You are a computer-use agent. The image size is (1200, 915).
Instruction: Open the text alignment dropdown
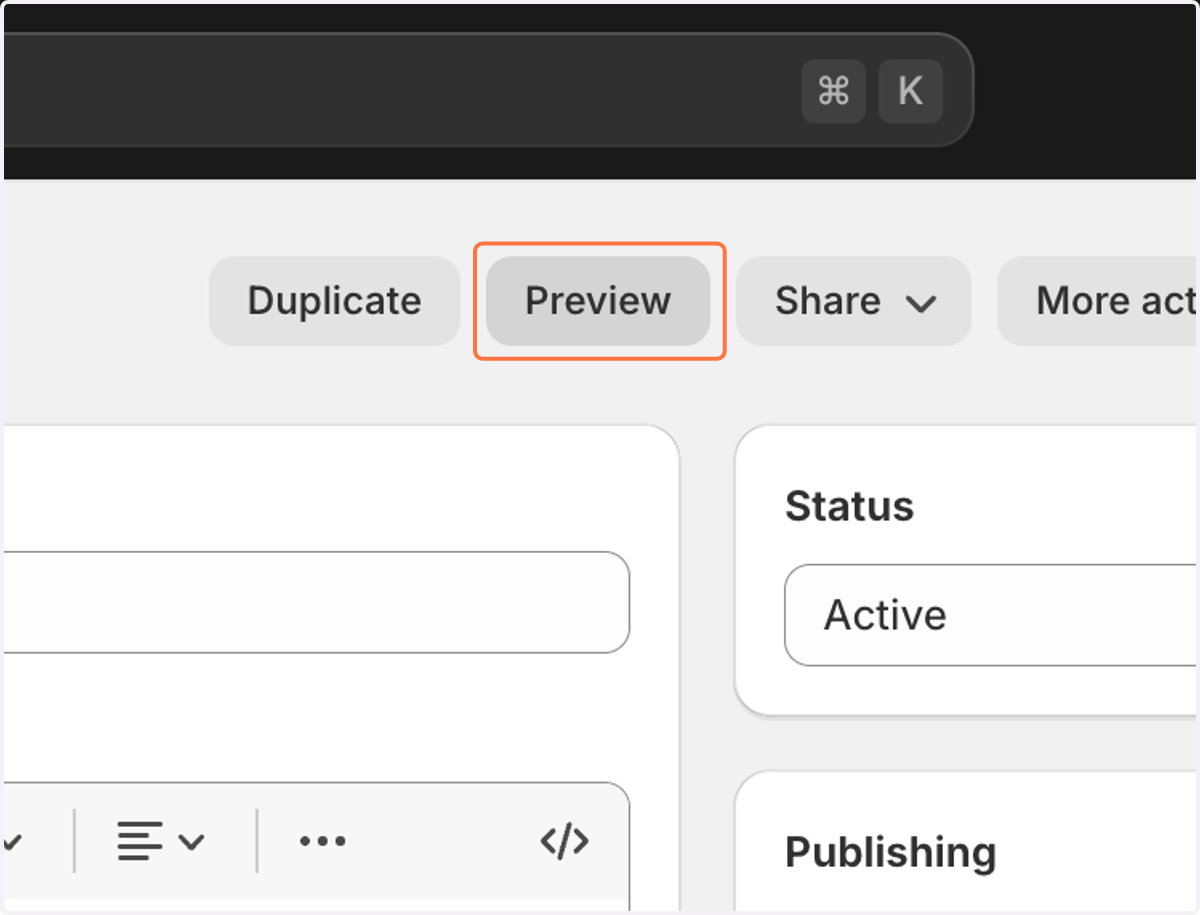click(160, 841)
